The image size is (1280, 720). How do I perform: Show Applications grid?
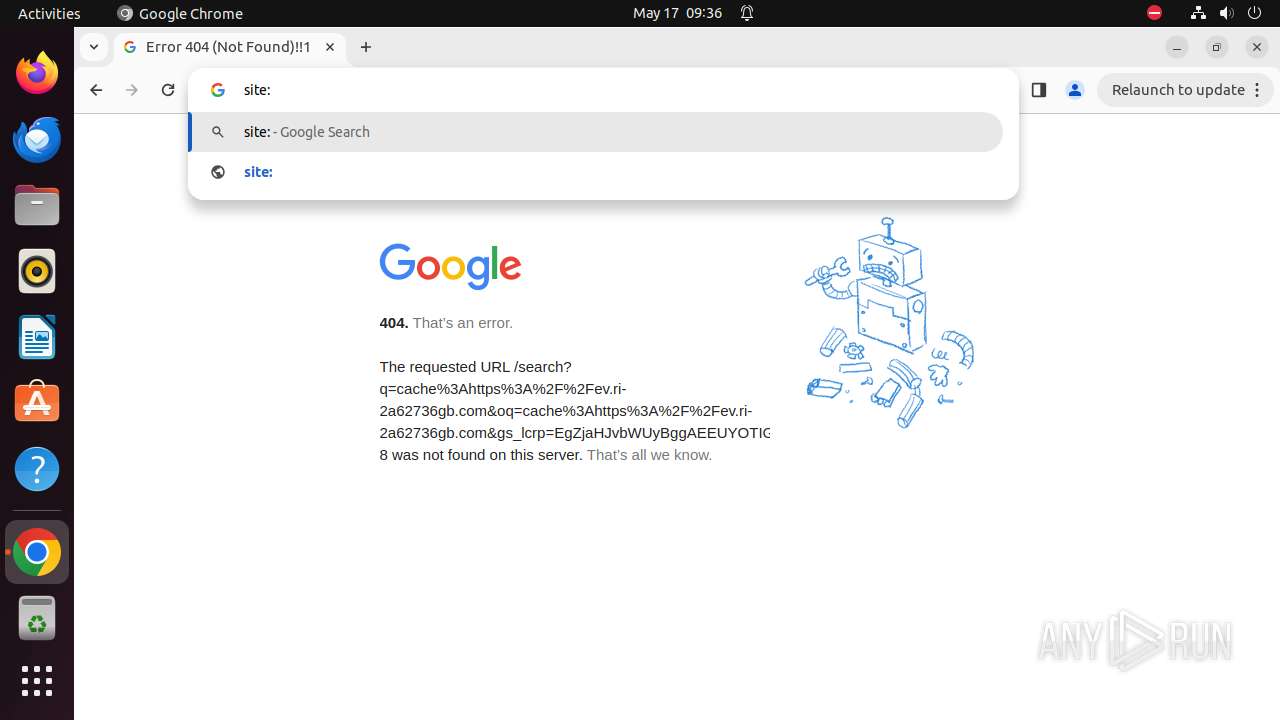pyautogui.click(x=37, y=681)
